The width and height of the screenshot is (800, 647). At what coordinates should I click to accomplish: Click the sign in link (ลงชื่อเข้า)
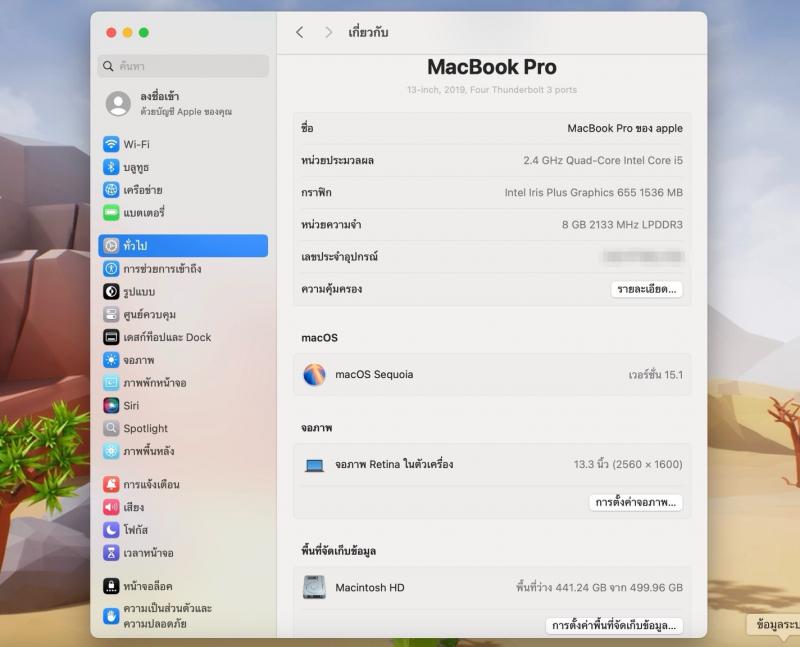[x=160, y=96]
